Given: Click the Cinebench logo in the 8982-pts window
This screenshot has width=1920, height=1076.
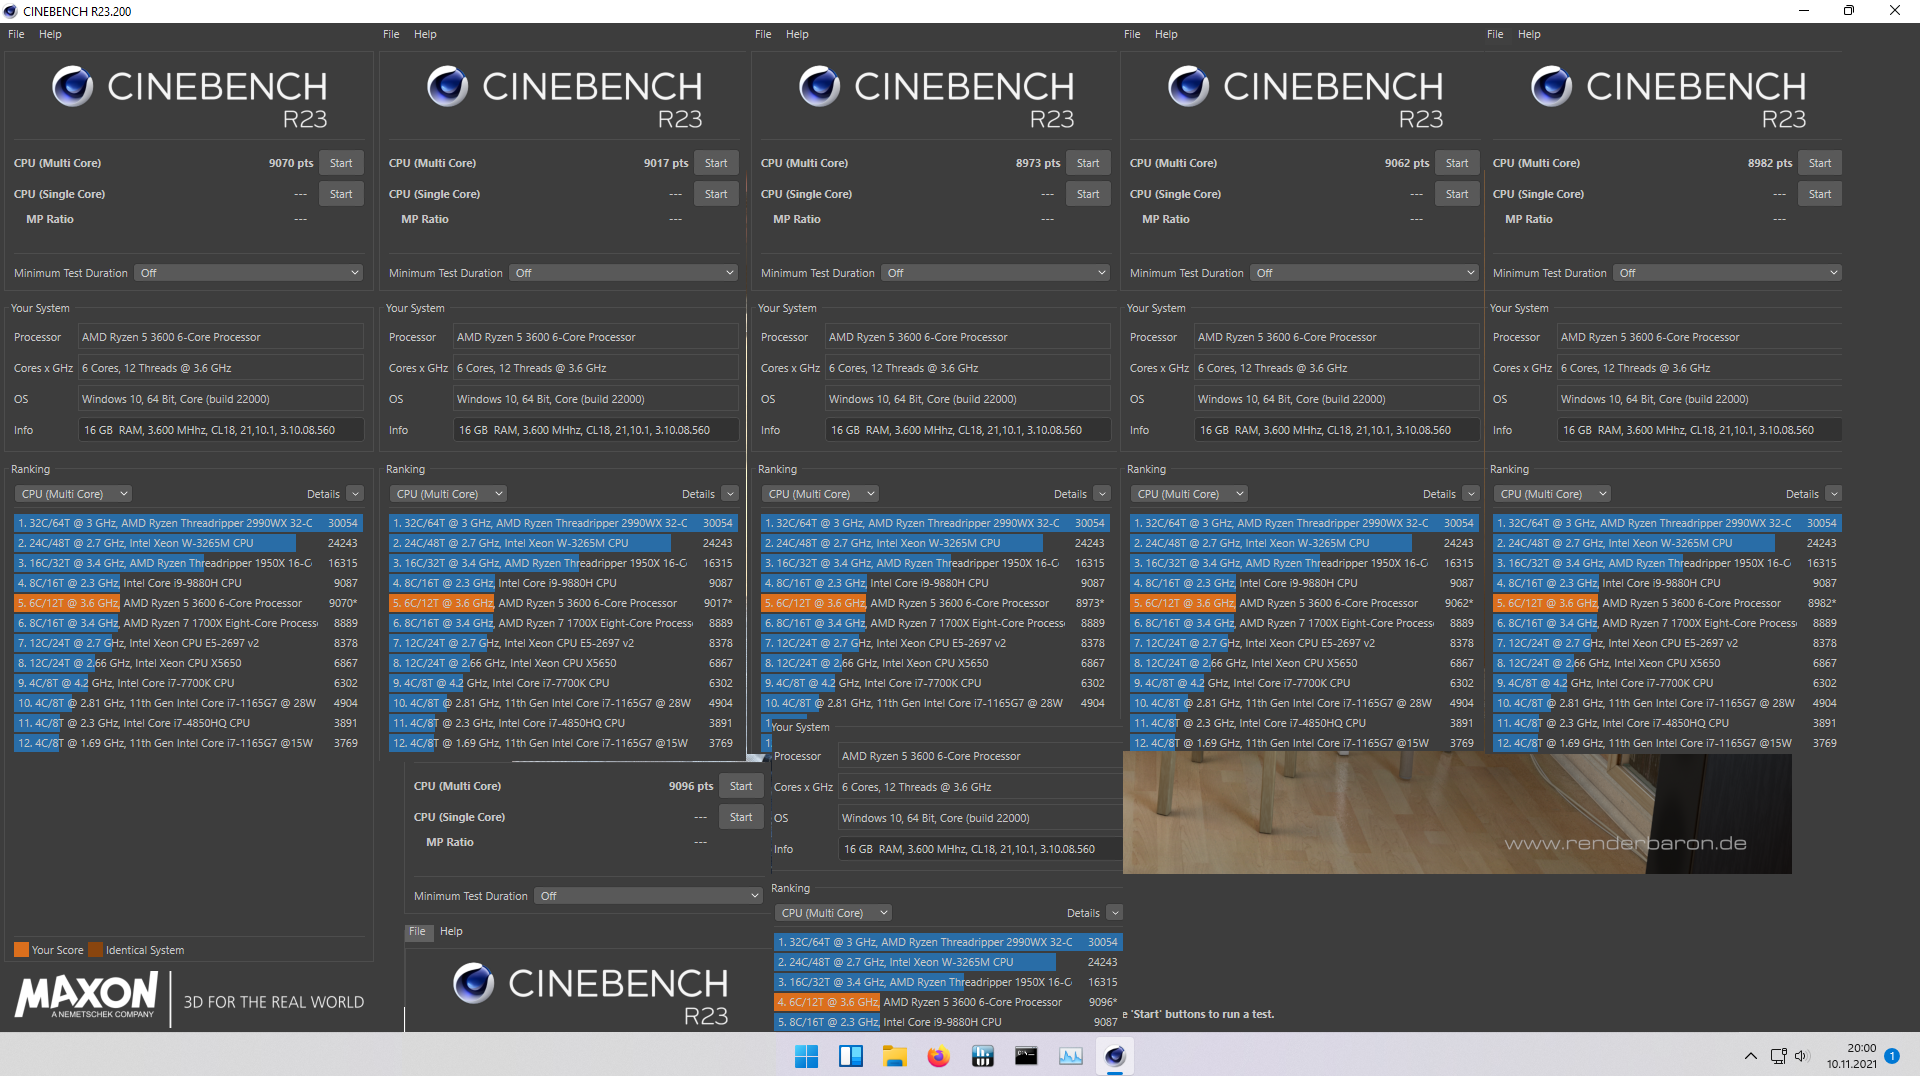Looking at the screenshot, I should [x=1669, y=97].
